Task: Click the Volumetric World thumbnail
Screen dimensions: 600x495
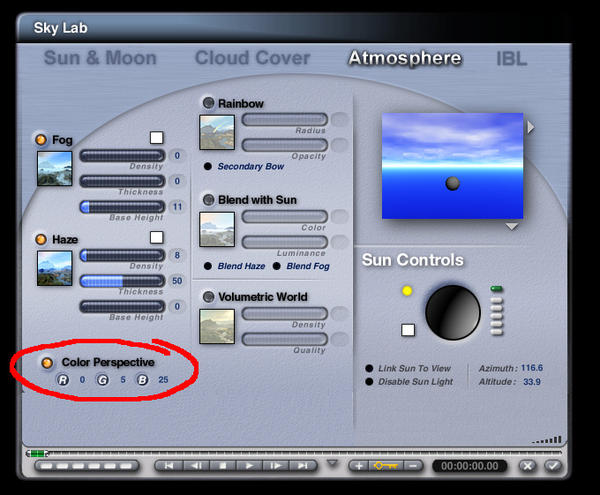Action: click(x=217, y=326)
